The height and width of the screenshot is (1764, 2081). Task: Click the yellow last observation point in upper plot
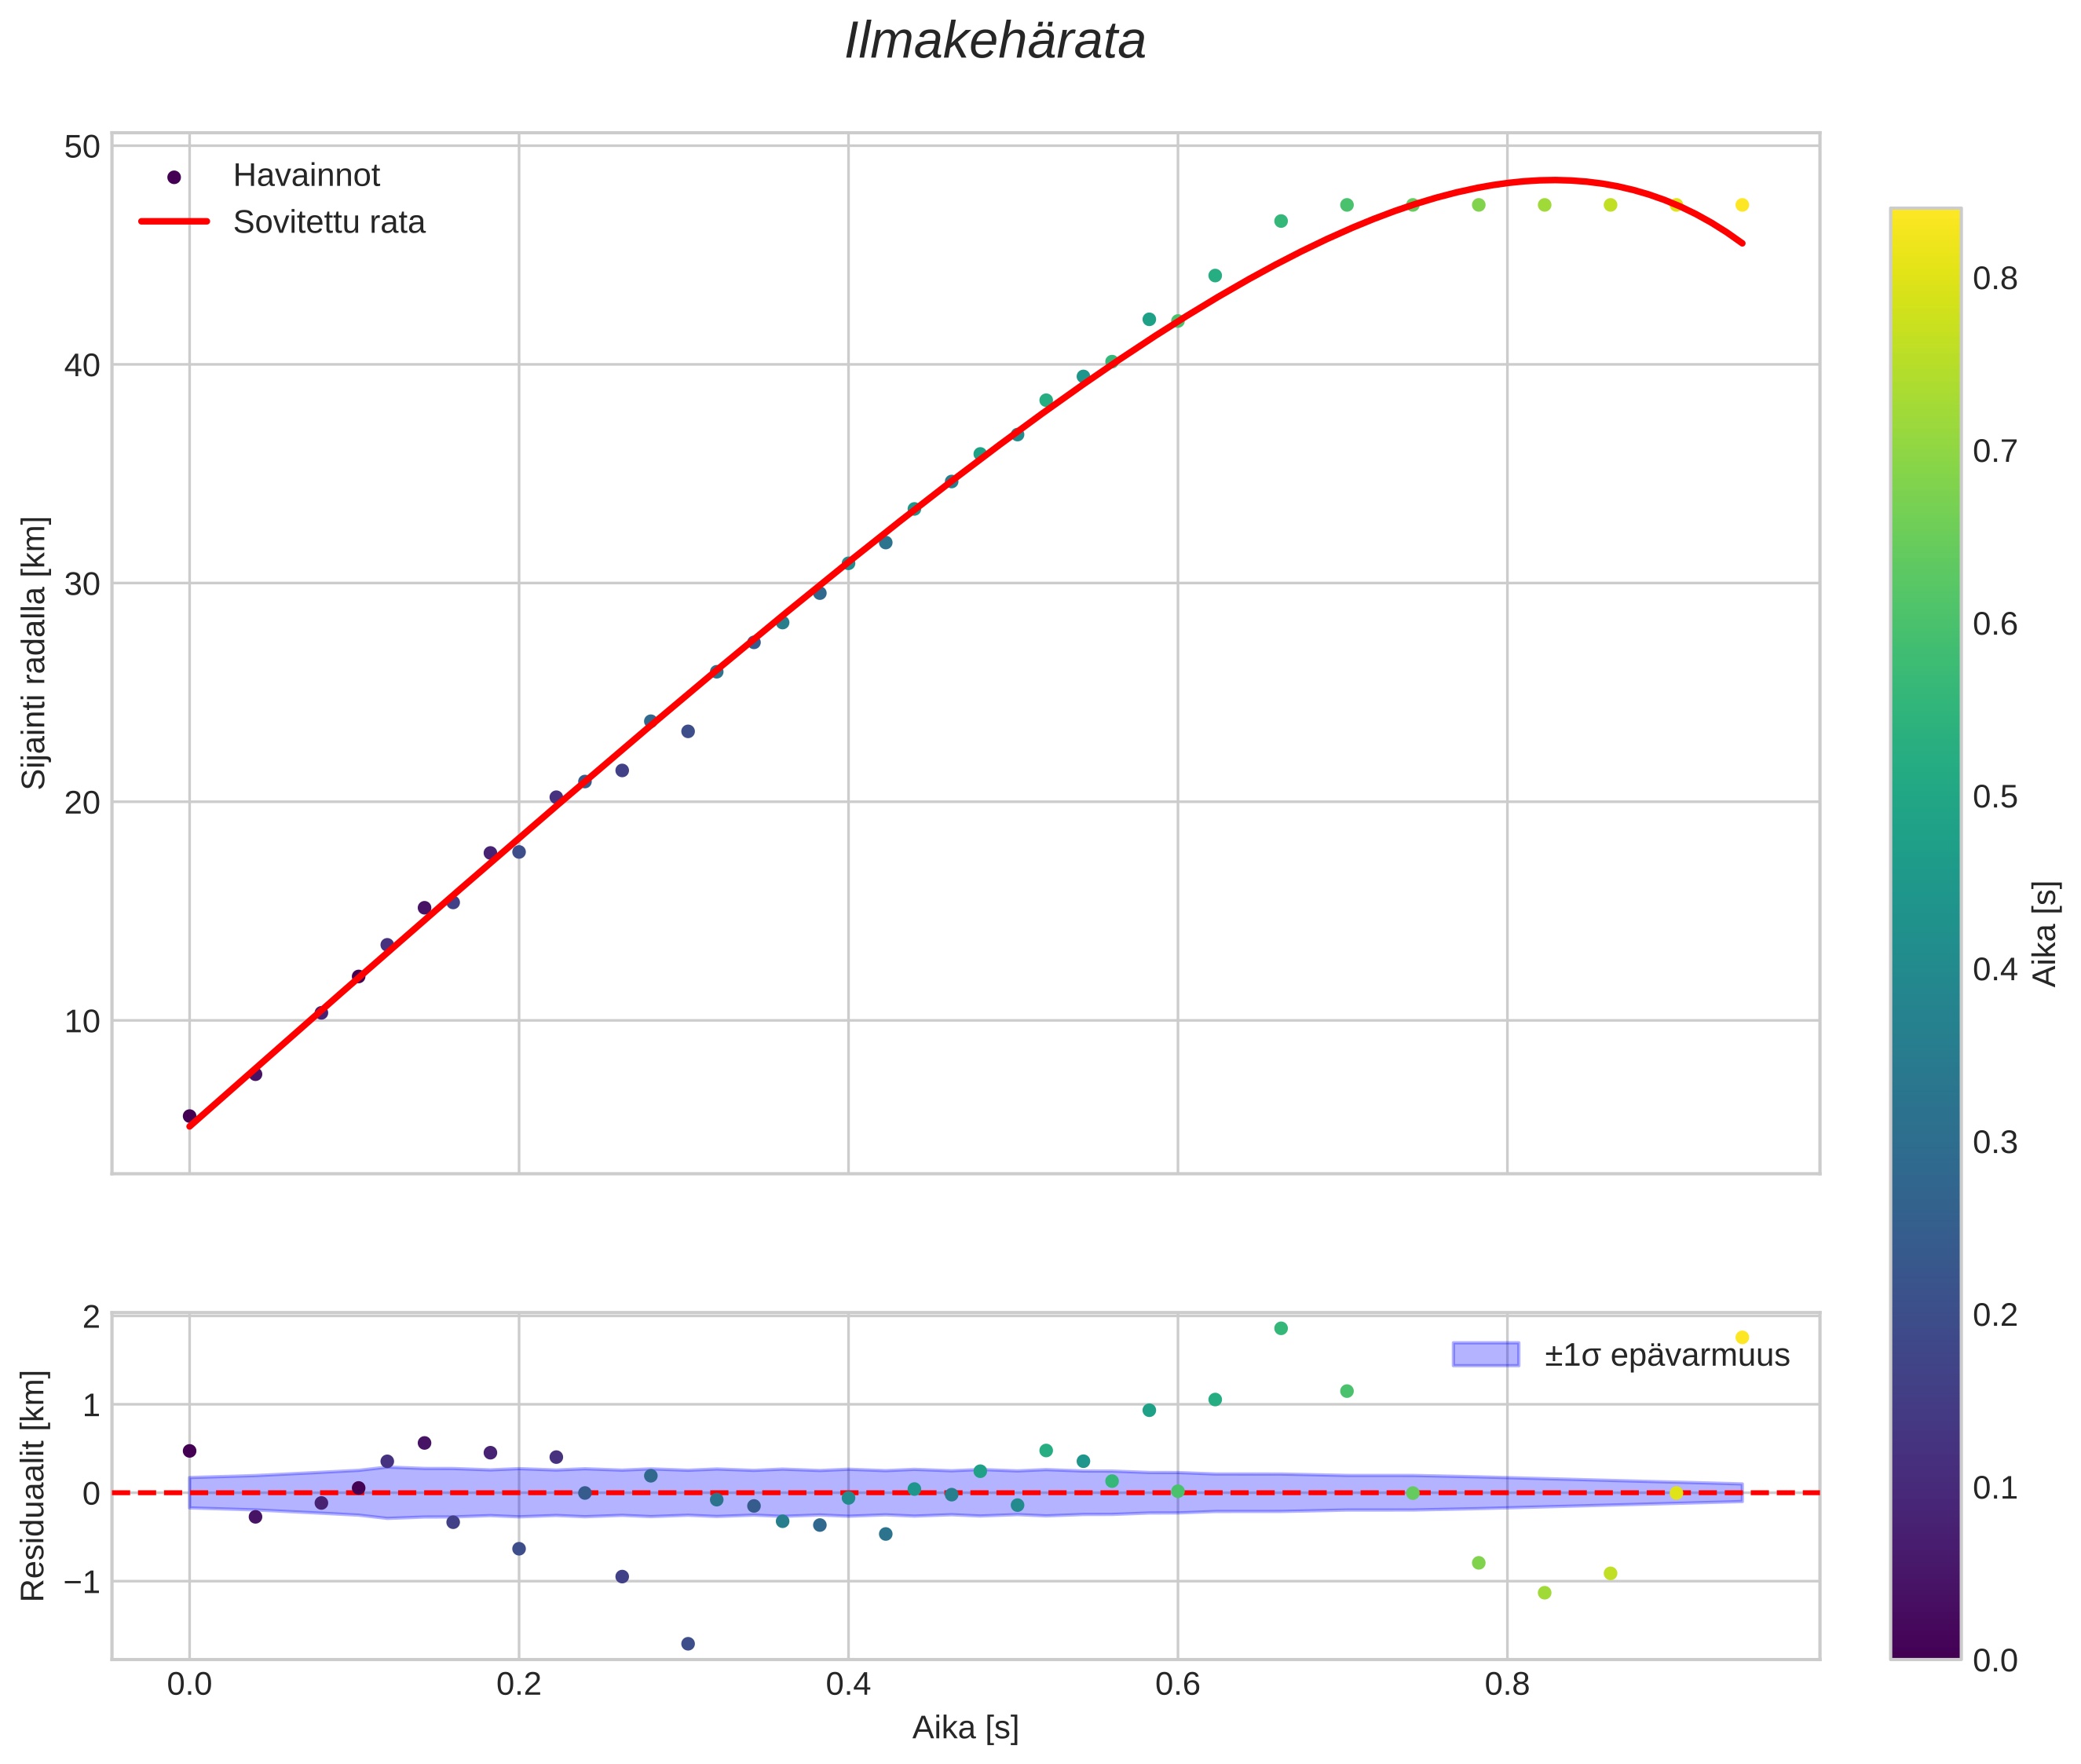[1742, 205]
